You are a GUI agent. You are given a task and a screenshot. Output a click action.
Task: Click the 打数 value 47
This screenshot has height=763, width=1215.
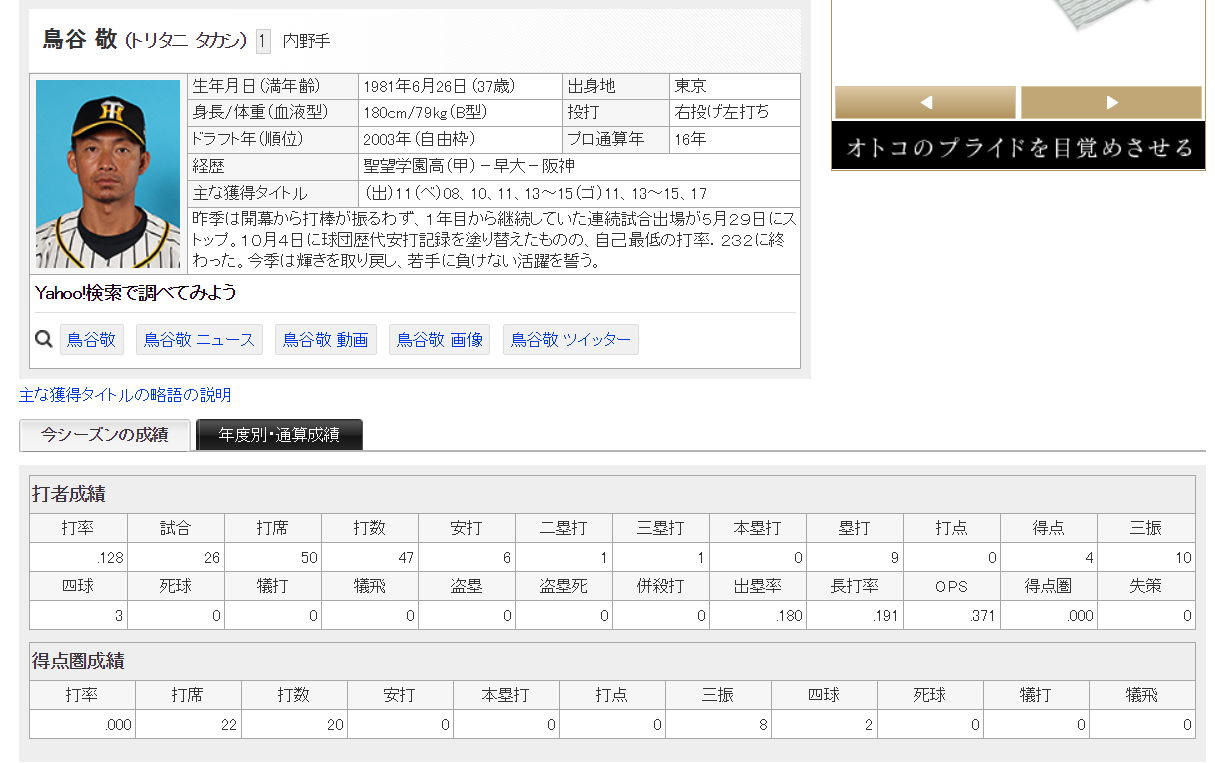(369, 558)
